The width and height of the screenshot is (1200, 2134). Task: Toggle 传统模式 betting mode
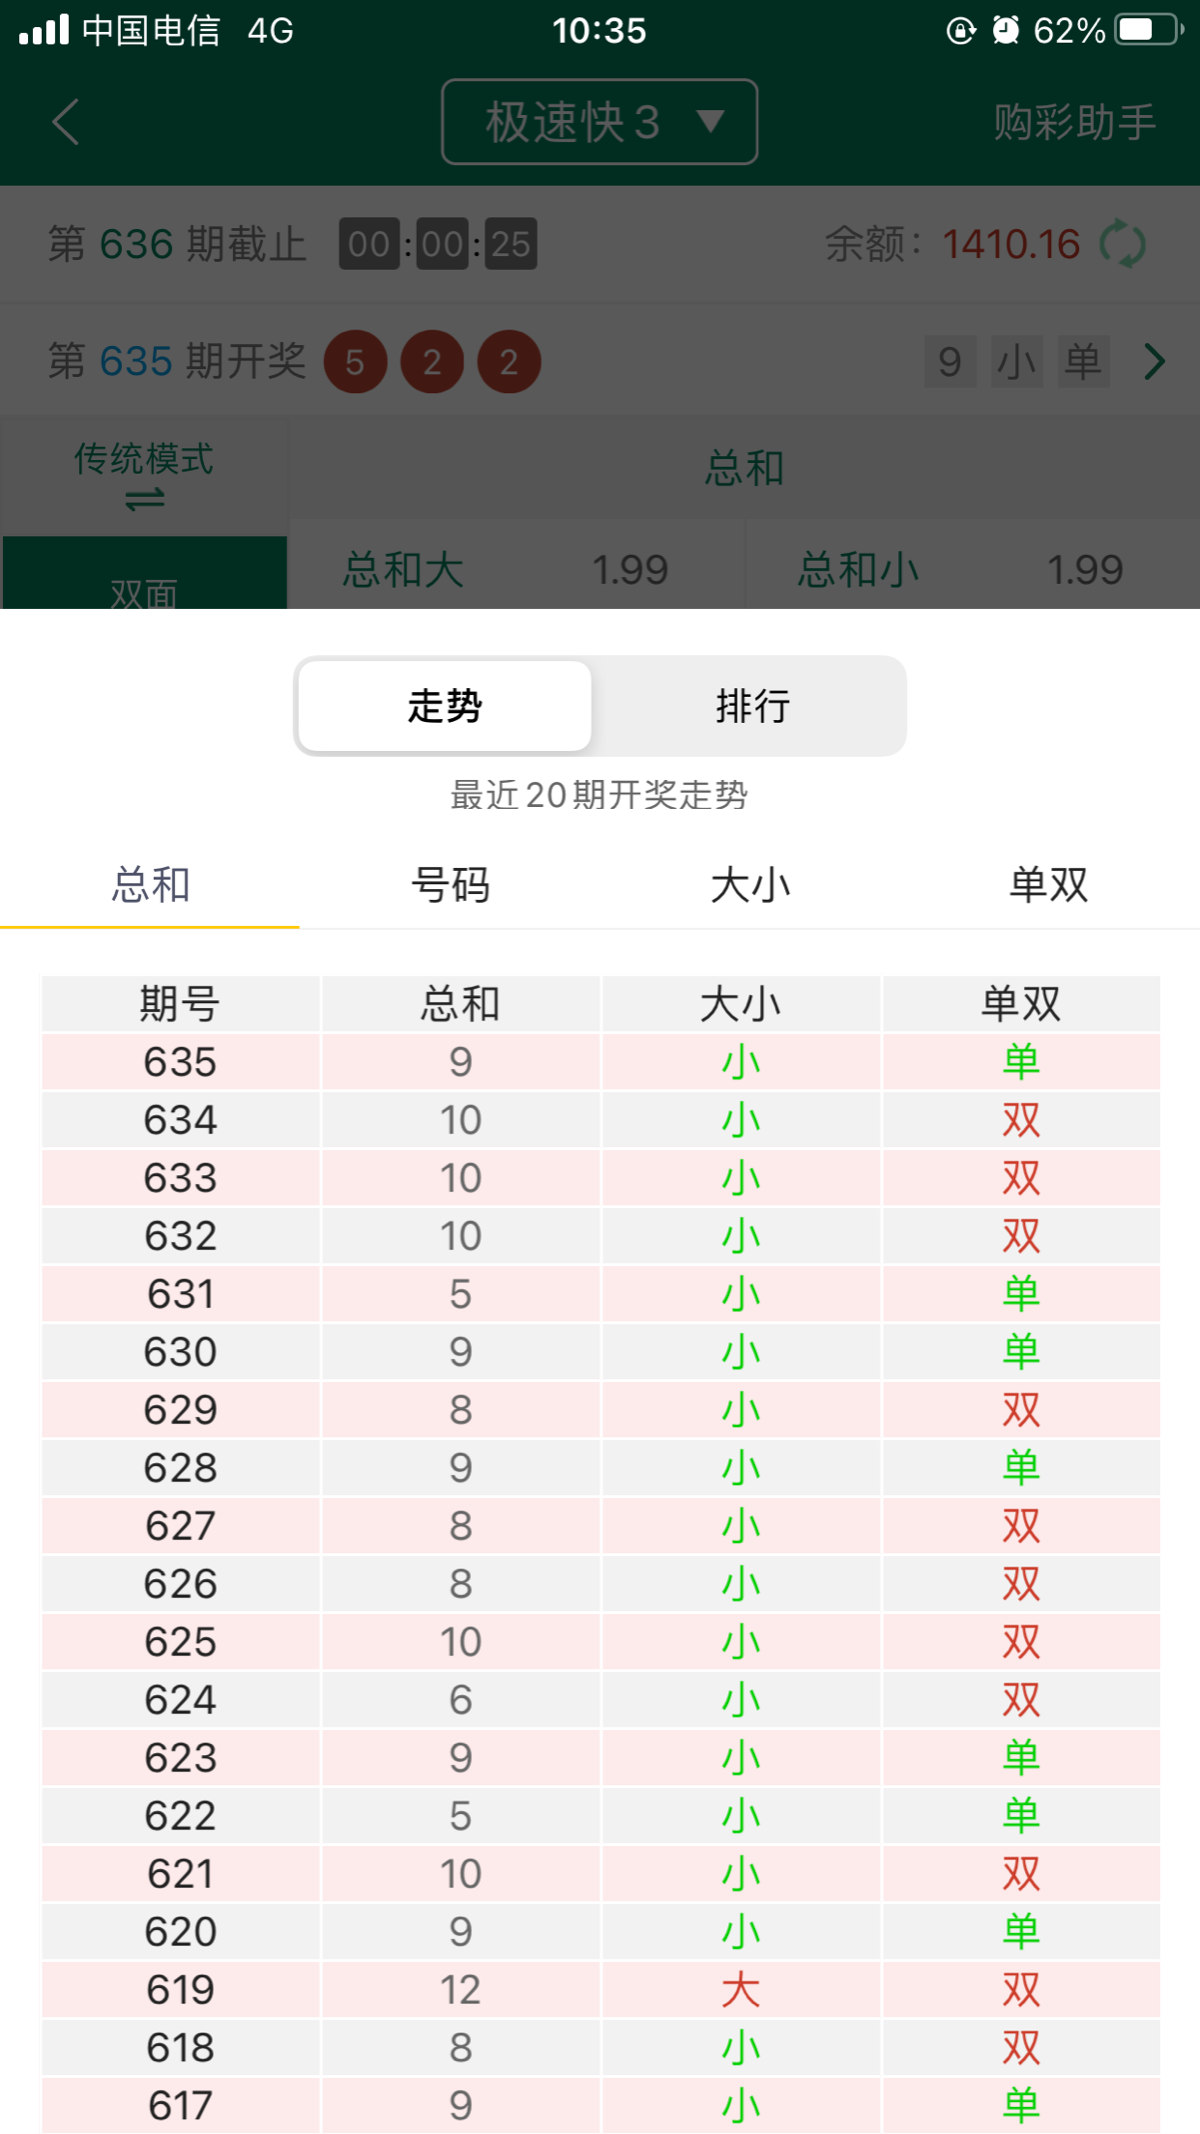pos(145,473)
